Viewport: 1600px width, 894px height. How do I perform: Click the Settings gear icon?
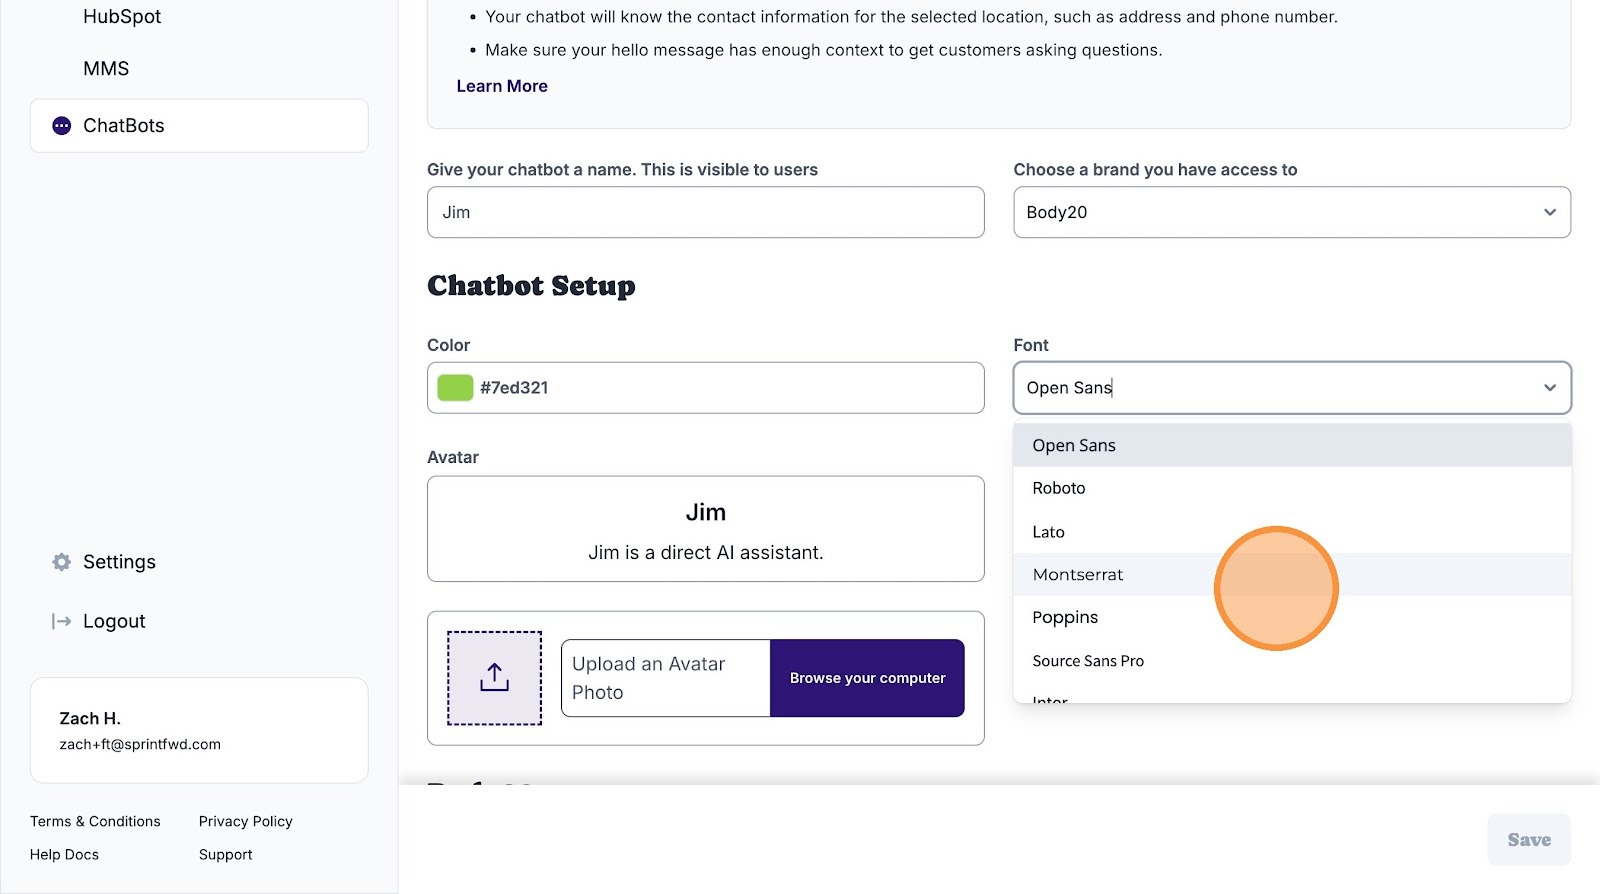coord(62,562)
